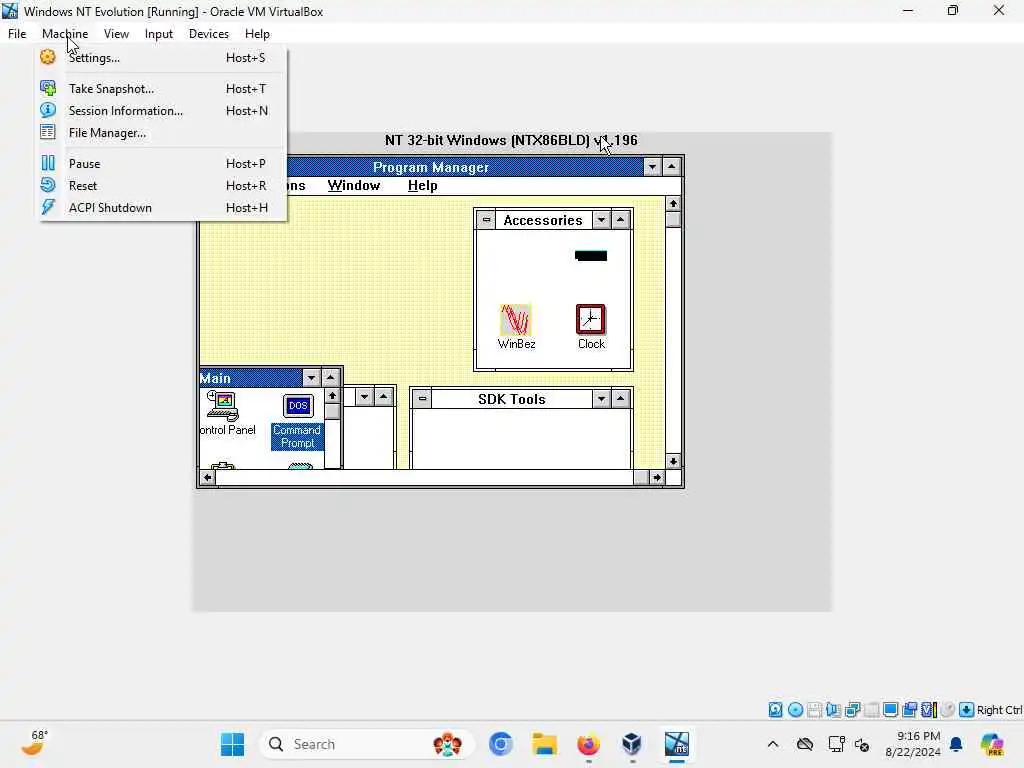Click Program Manager horizontal scroll right arrow
This screenshot has height=768, width=1024.
[x=657, y=477]
